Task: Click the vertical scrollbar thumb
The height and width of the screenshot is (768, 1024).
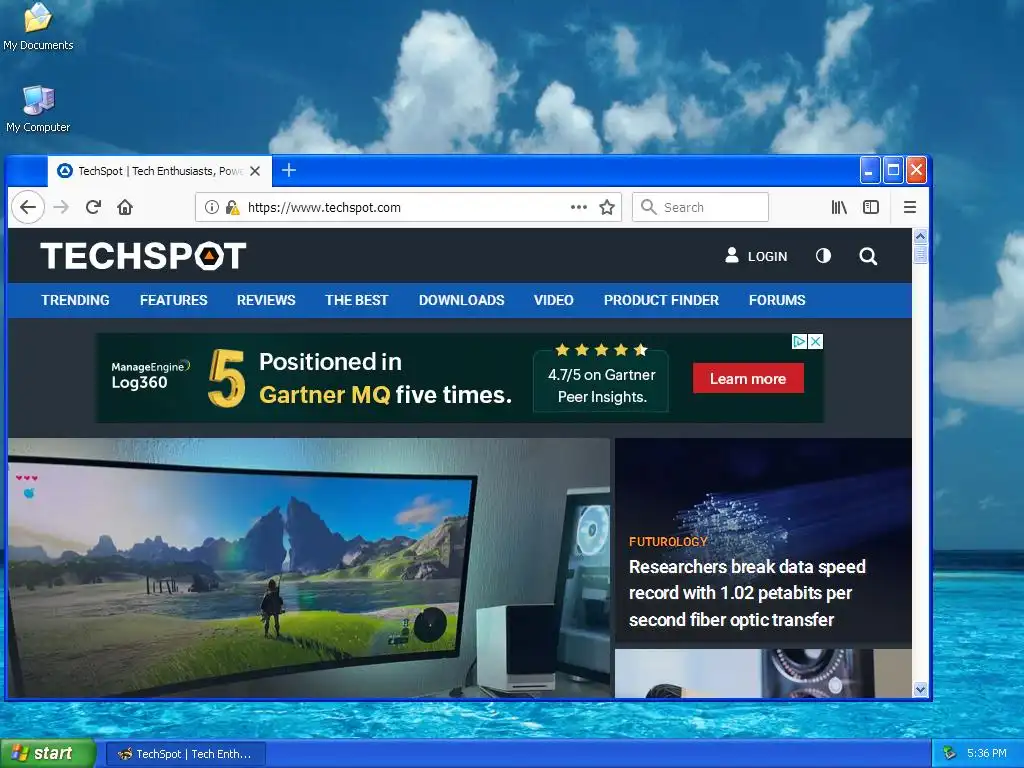Action: [x=920, y=253]
